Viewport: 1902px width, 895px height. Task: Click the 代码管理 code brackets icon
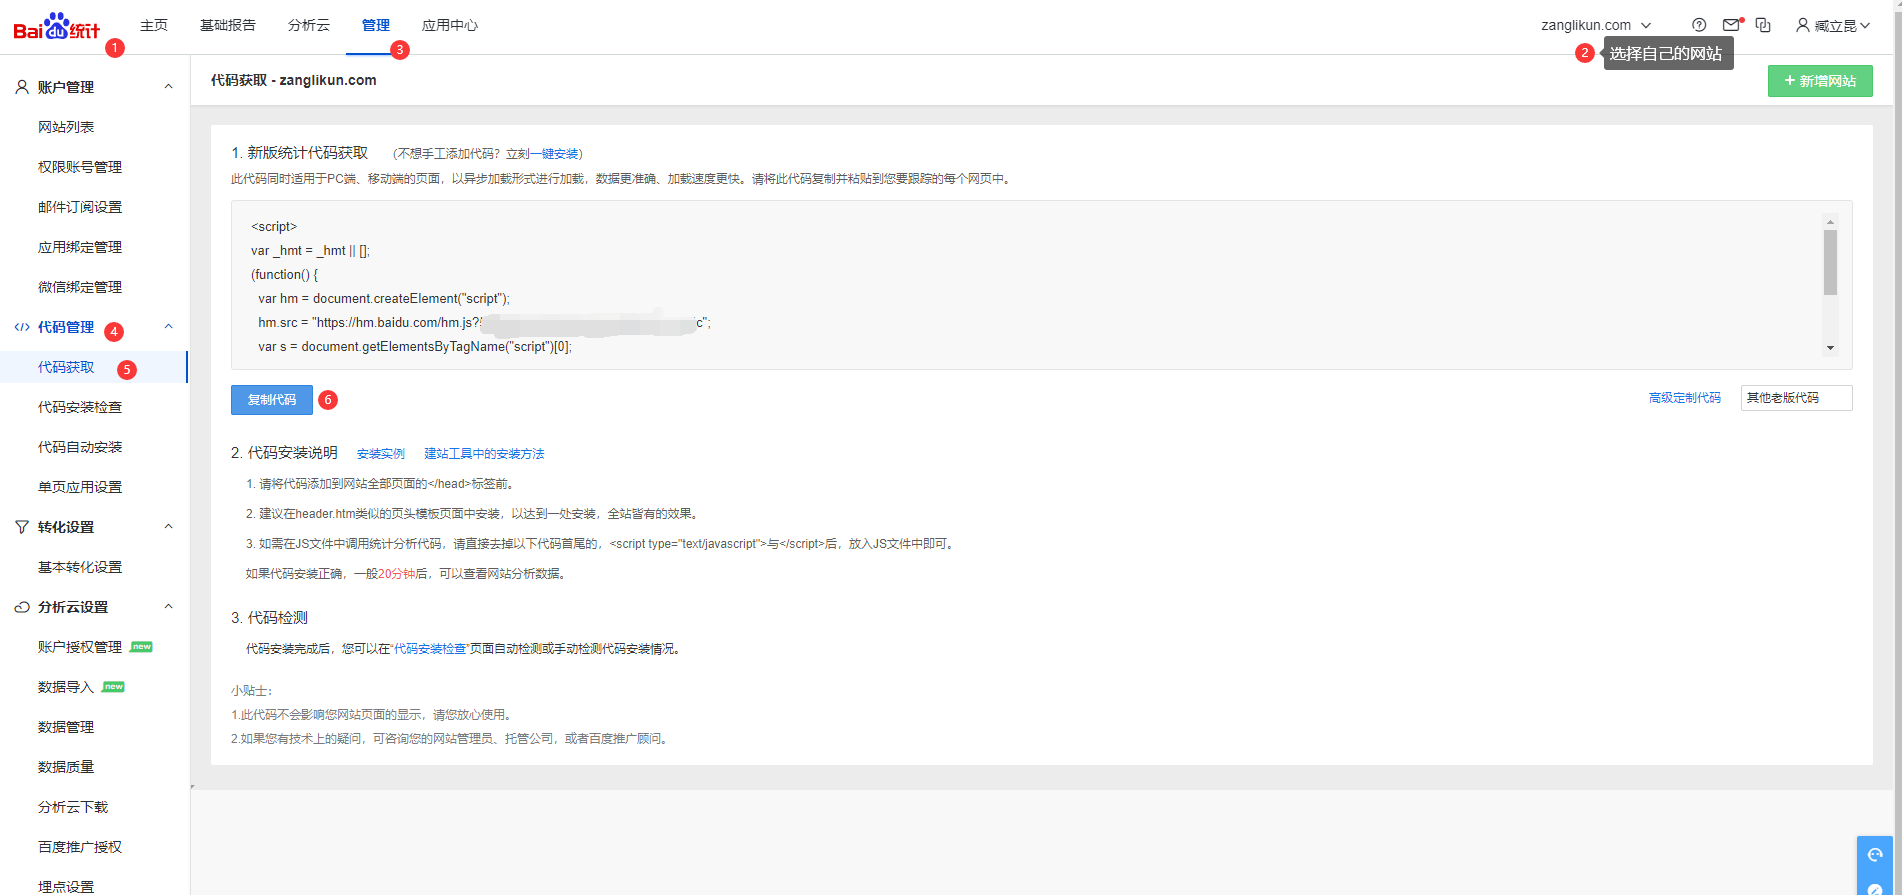pyautogui.click(x=21, y=327)
